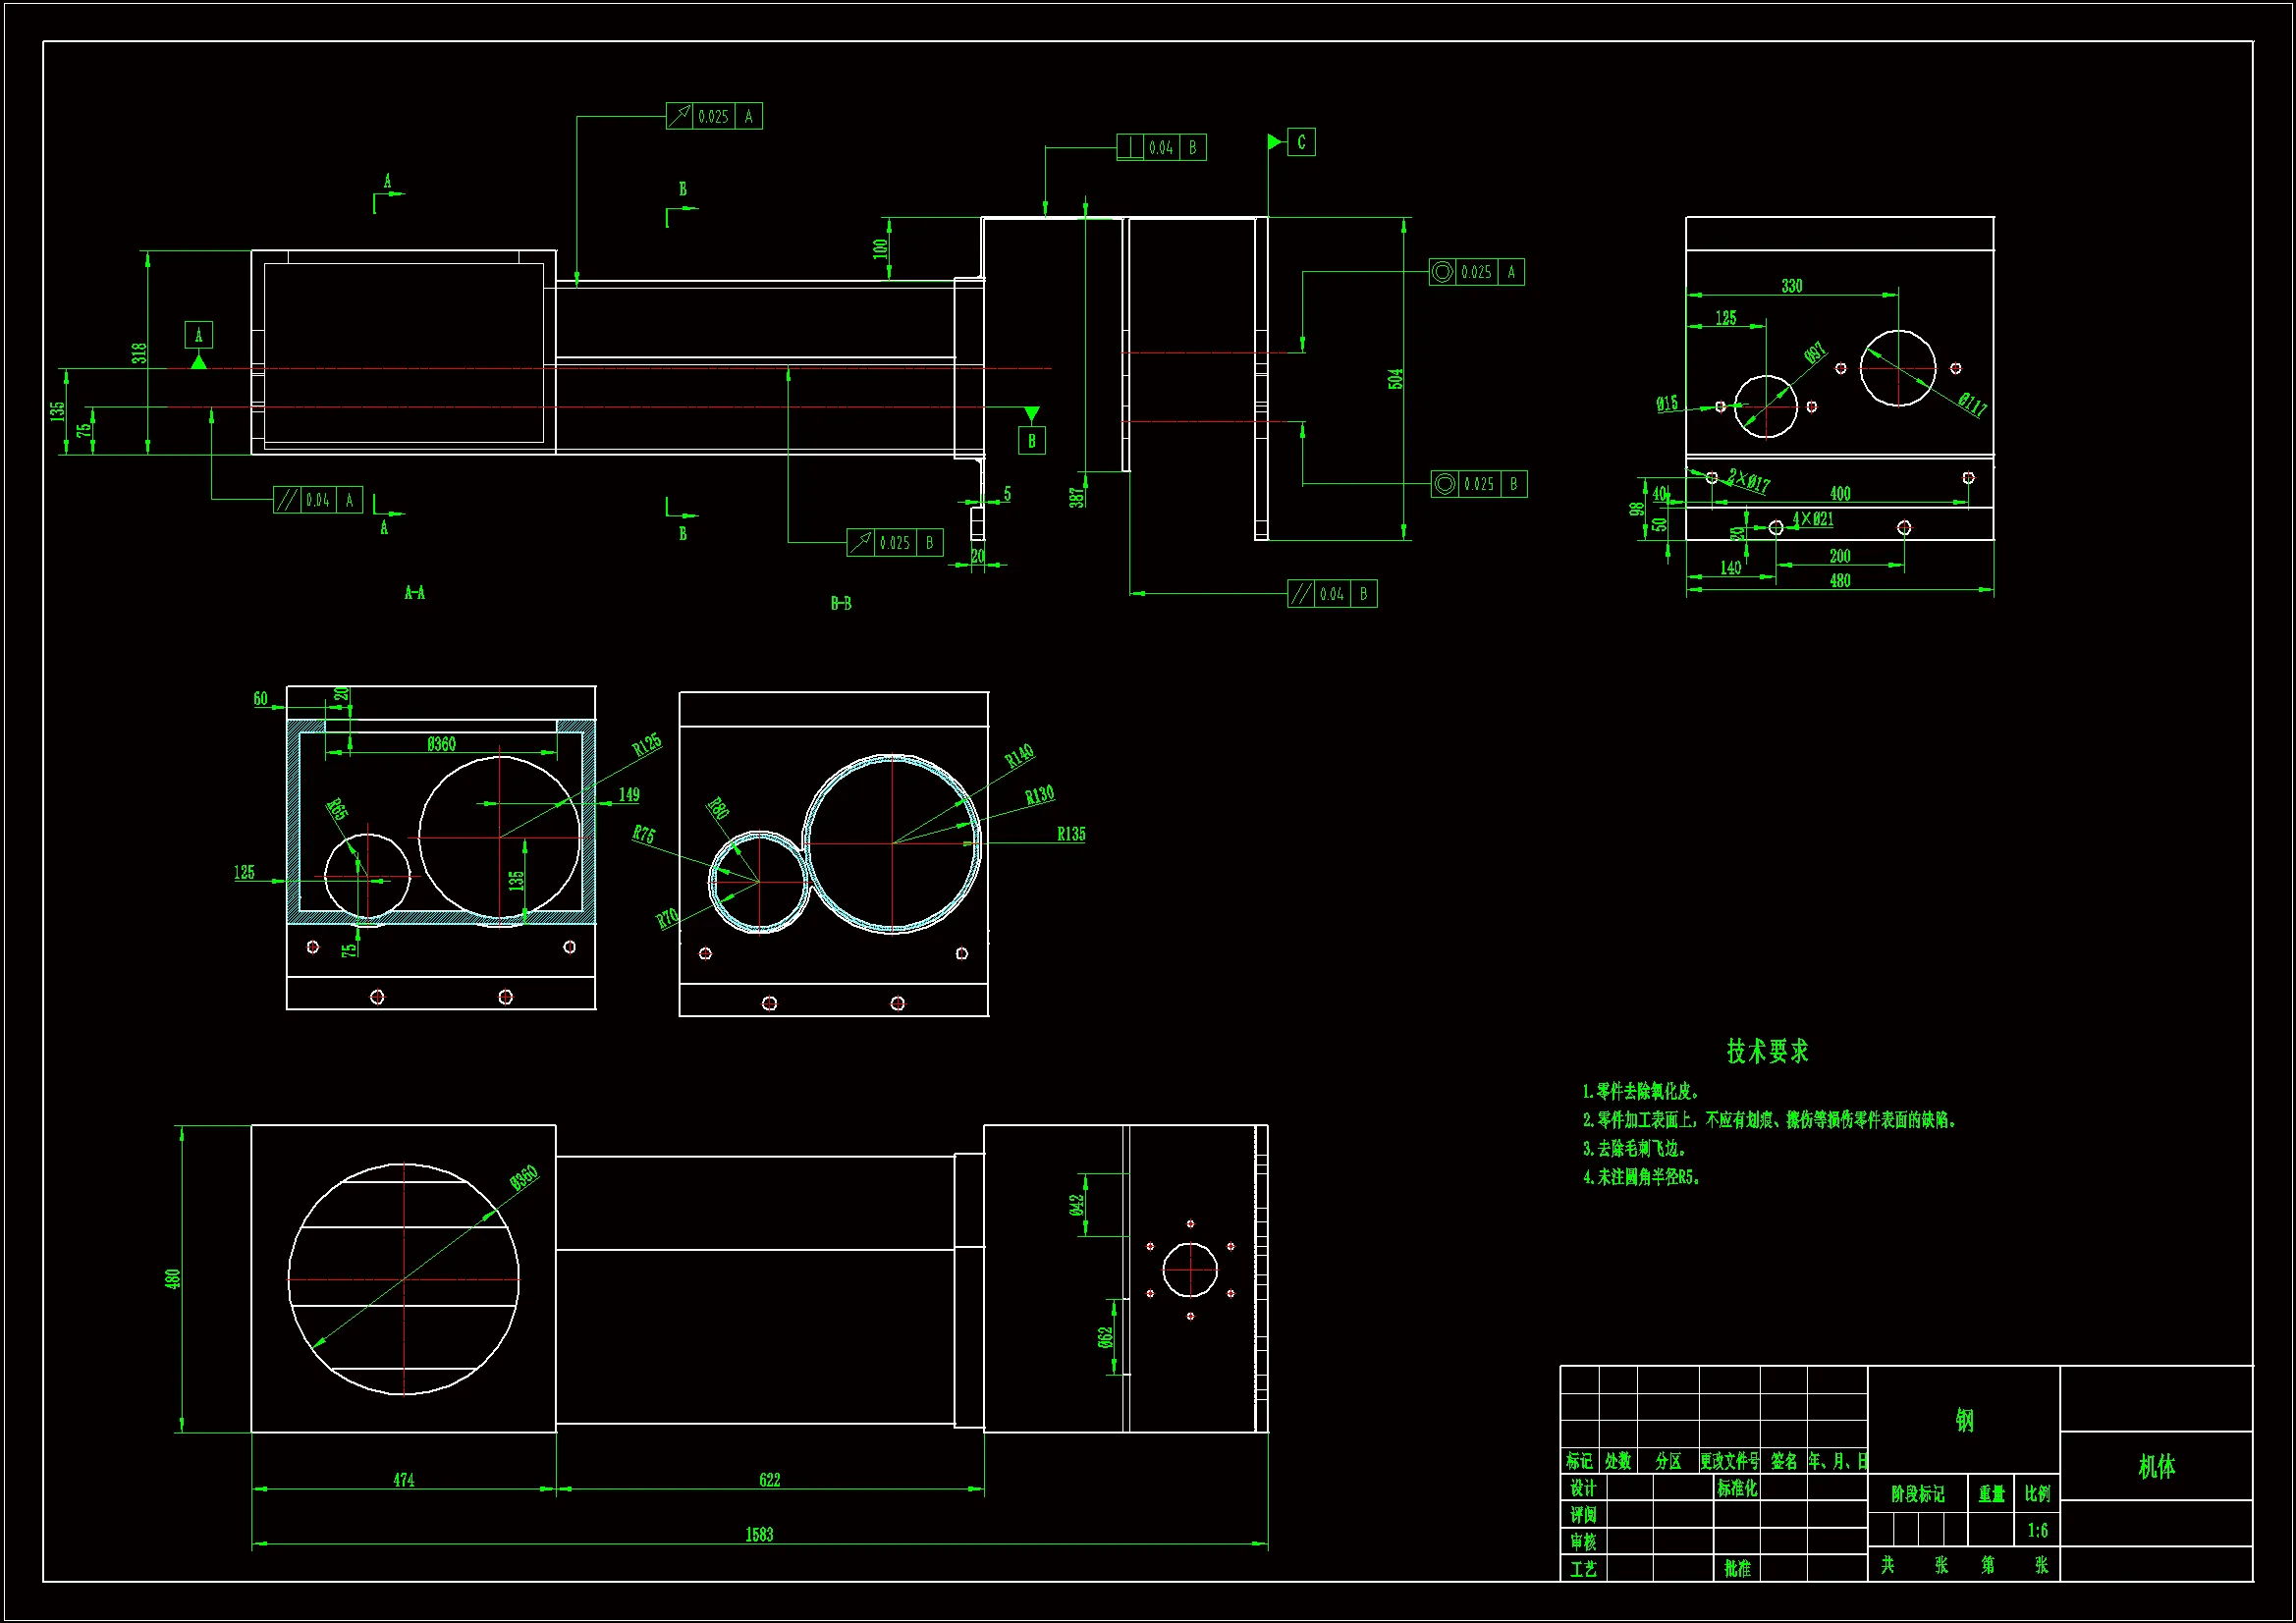
Task: Click the 1:6 scale value cell
Action: (x=2037, y=1530)
